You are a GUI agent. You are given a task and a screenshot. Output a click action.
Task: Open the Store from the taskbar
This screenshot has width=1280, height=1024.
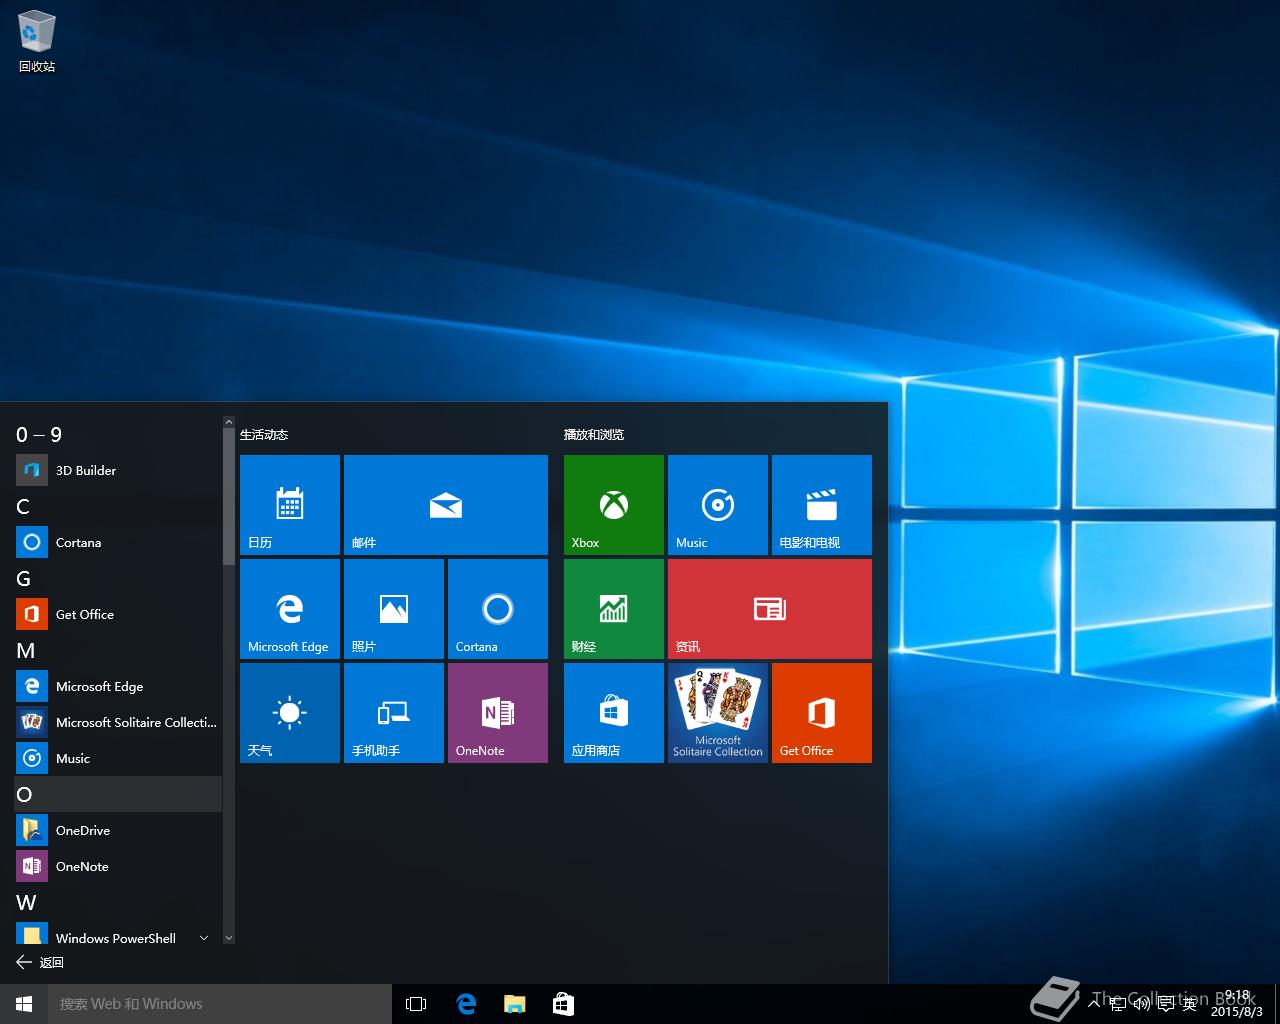[x=563, y=1004]
